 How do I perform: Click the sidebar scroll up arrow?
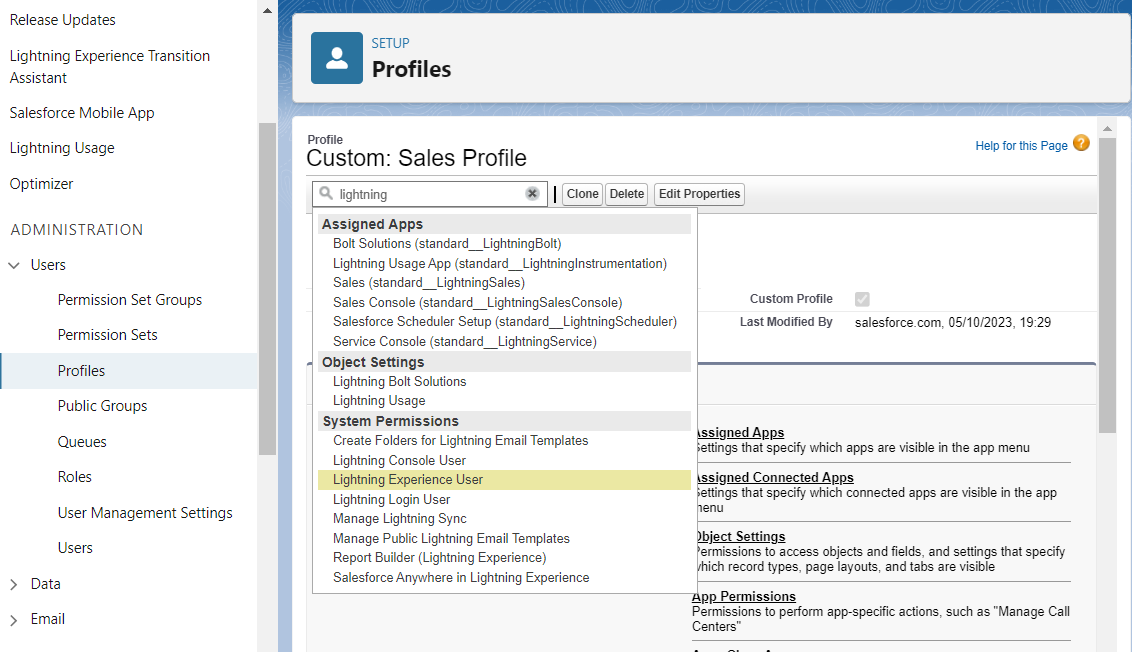pos(267,11)
